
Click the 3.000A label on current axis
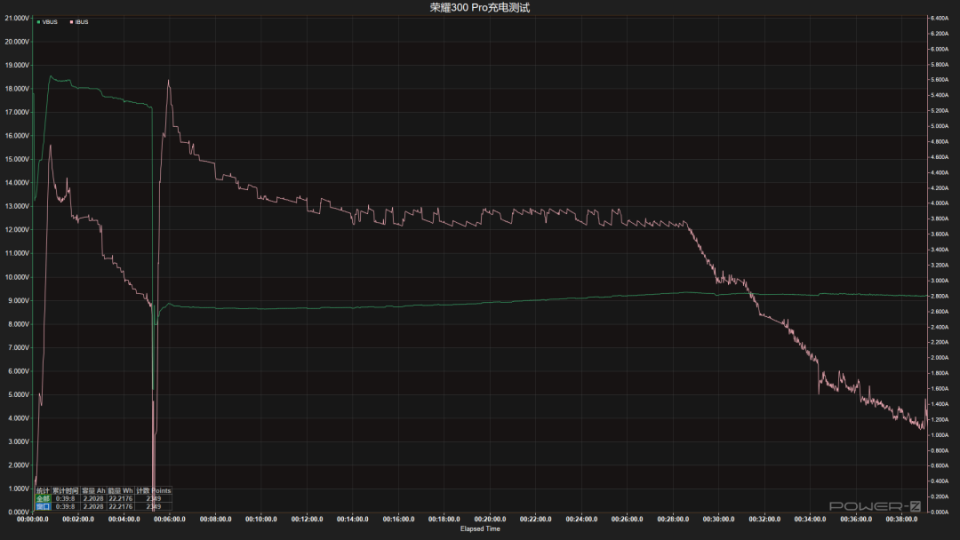pos(939,280)
